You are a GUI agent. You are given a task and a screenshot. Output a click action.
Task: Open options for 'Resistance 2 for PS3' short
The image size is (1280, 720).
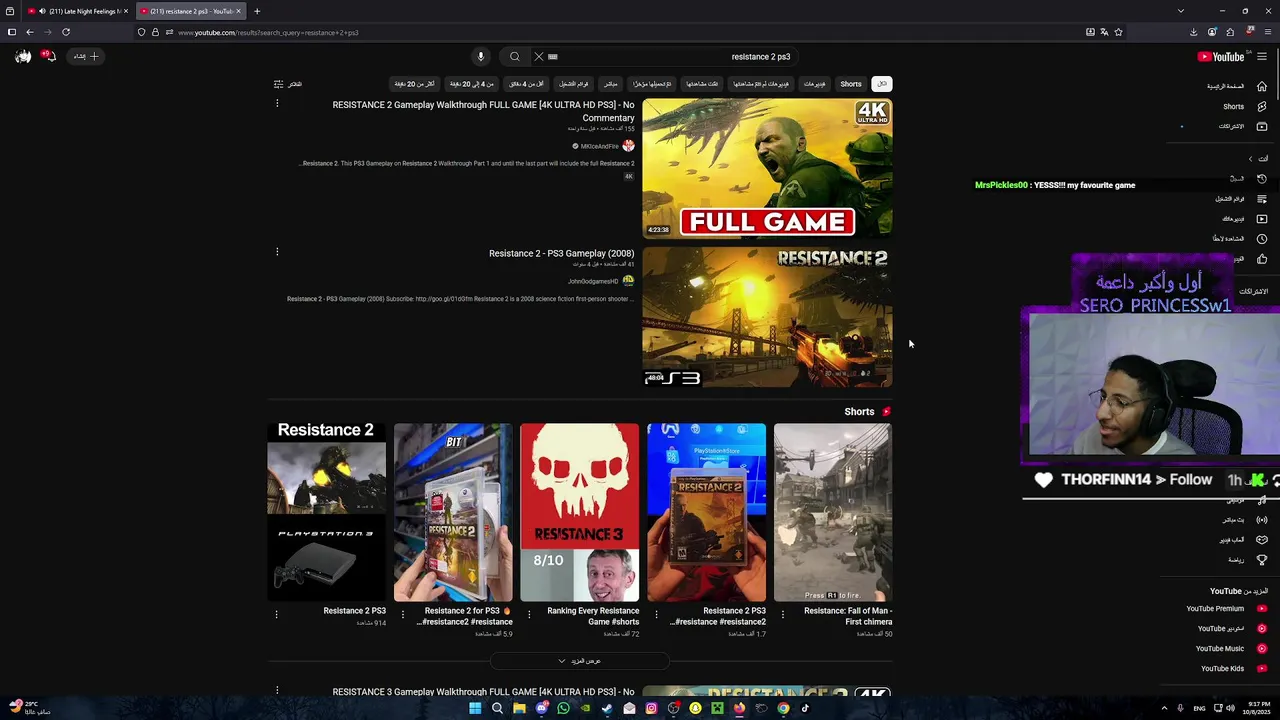tap(403, 614)
